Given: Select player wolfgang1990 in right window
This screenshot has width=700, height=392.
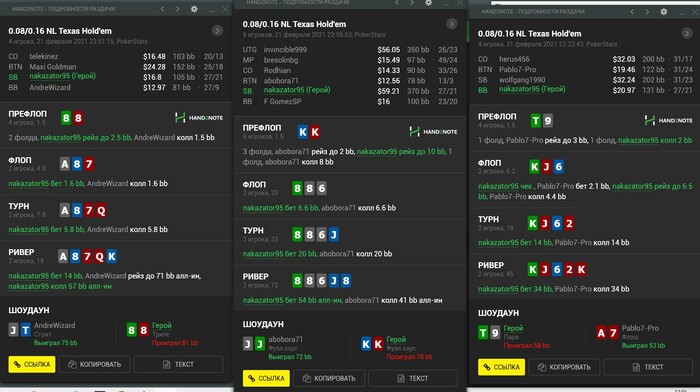Looking at the screenshot, I should 522,79.
